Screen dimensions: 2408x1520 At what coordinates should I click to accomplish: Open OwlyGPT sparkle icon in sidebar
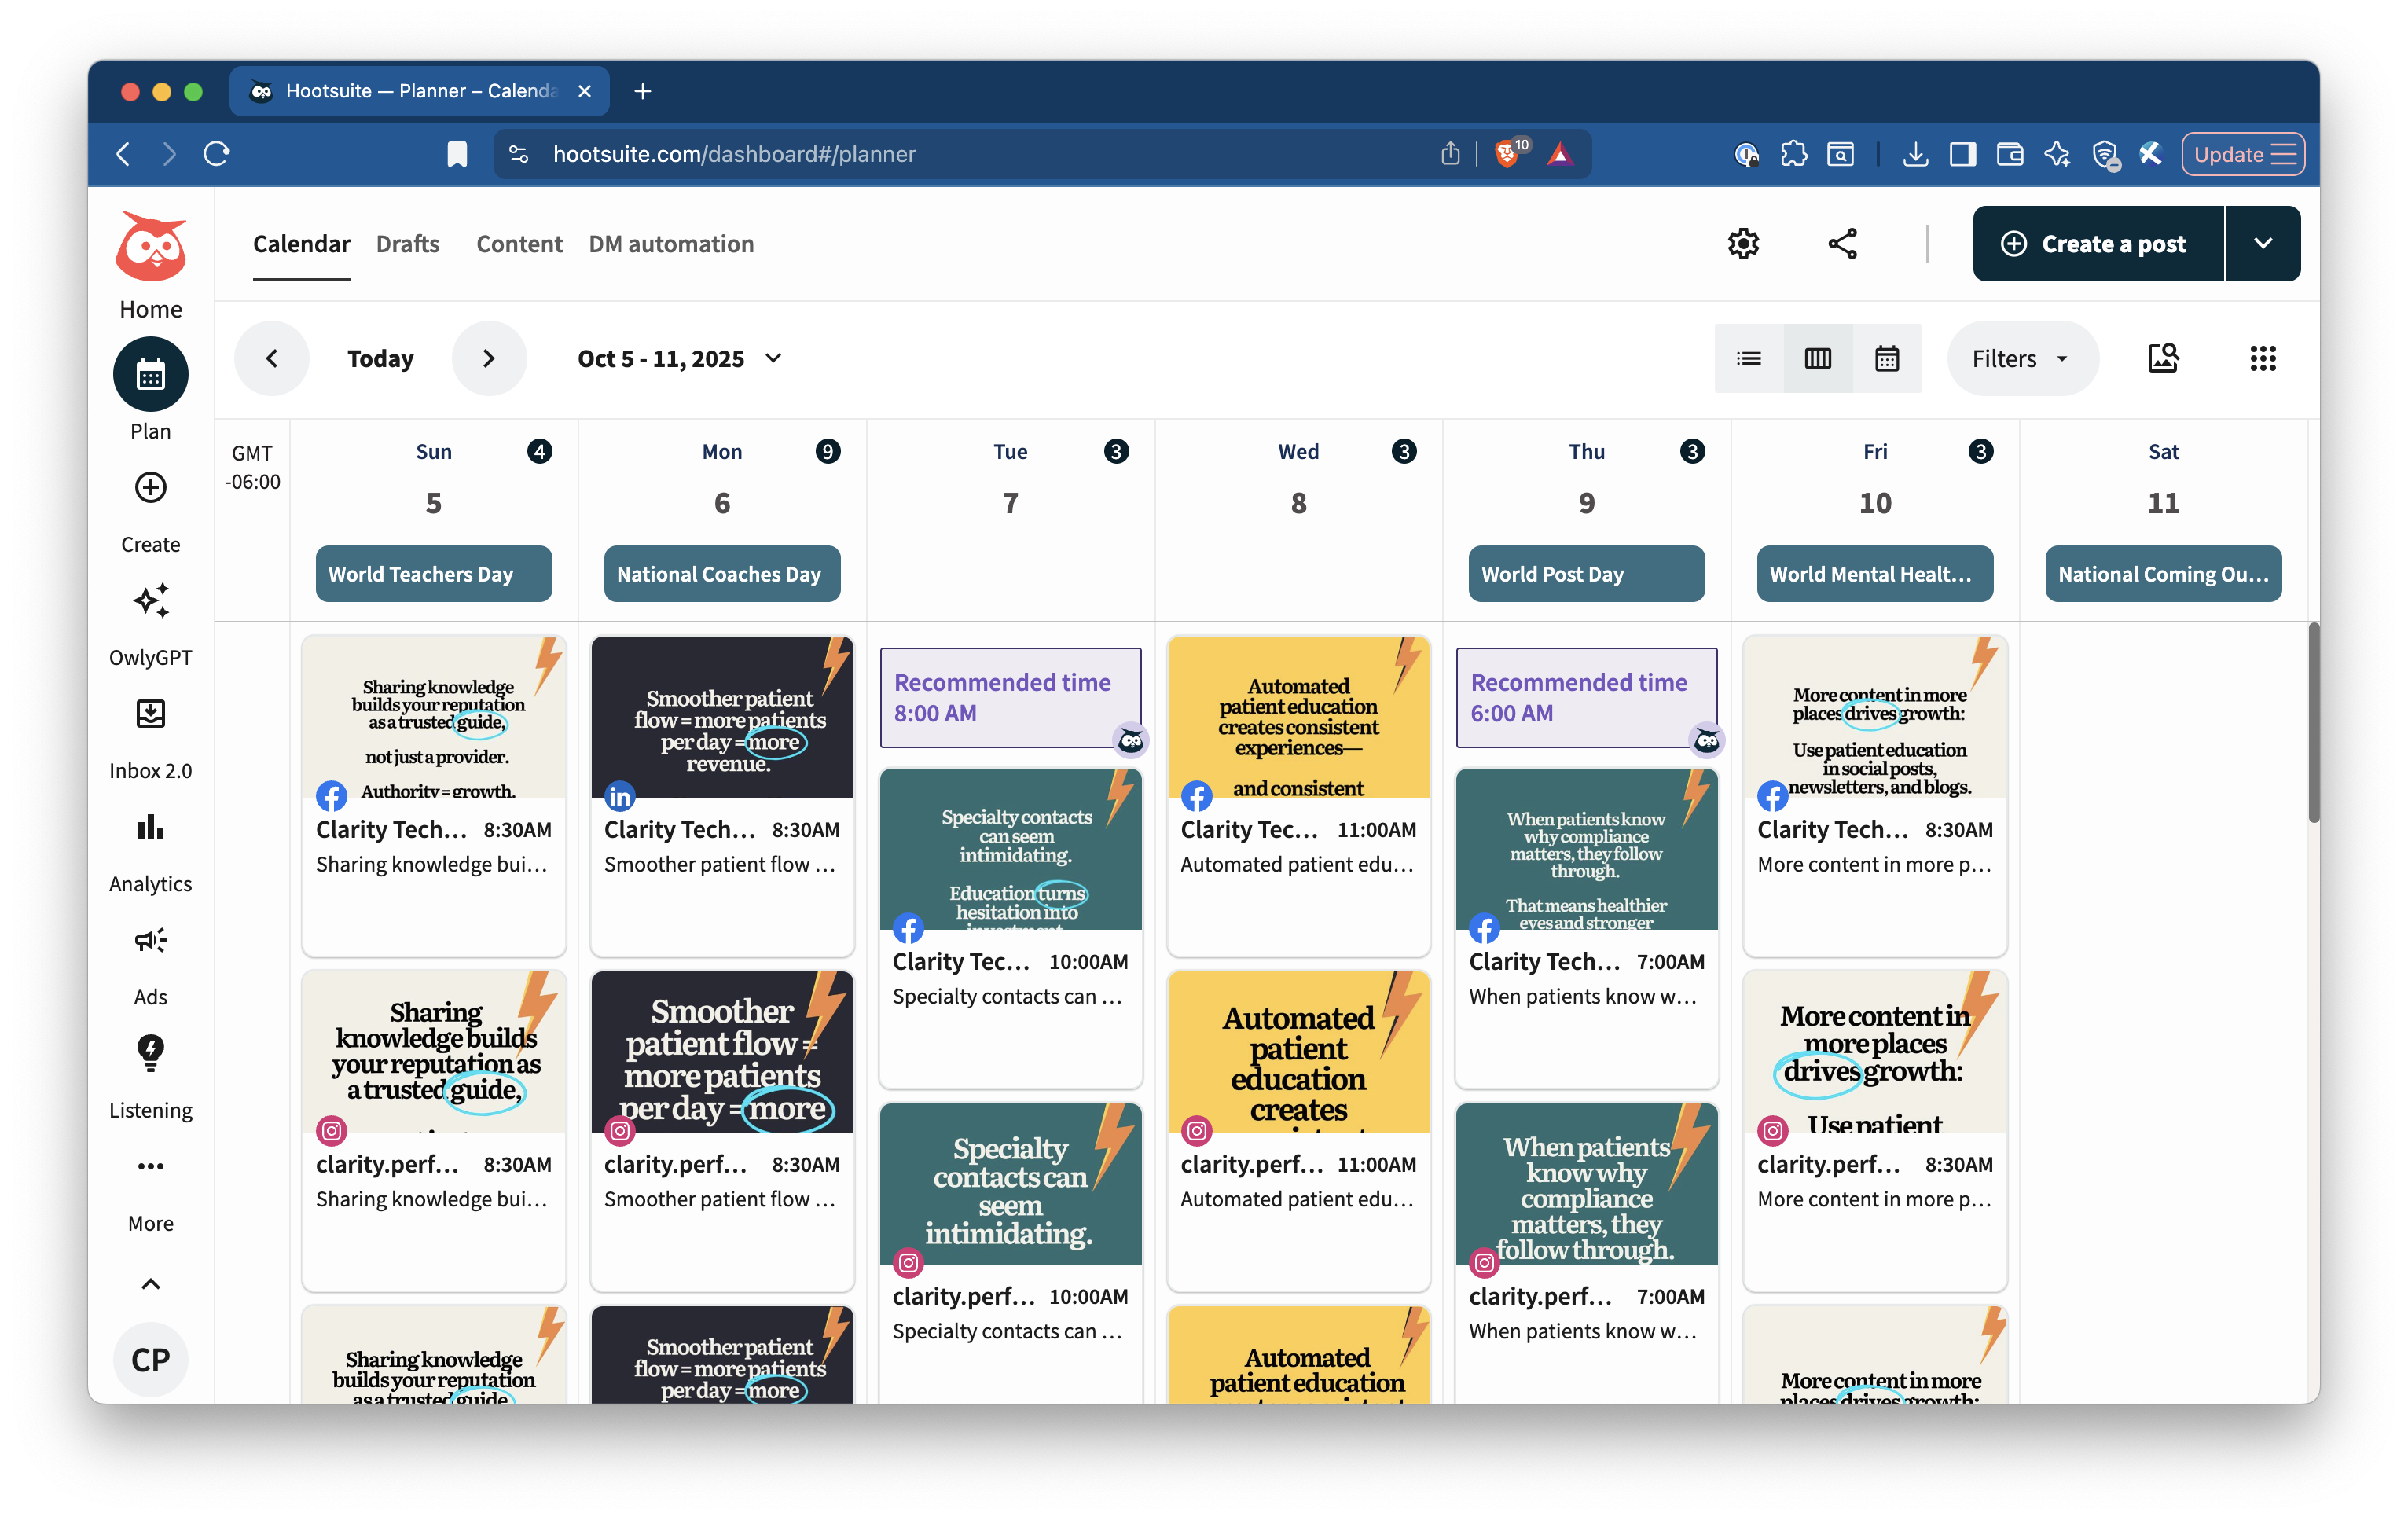(150, 601)
